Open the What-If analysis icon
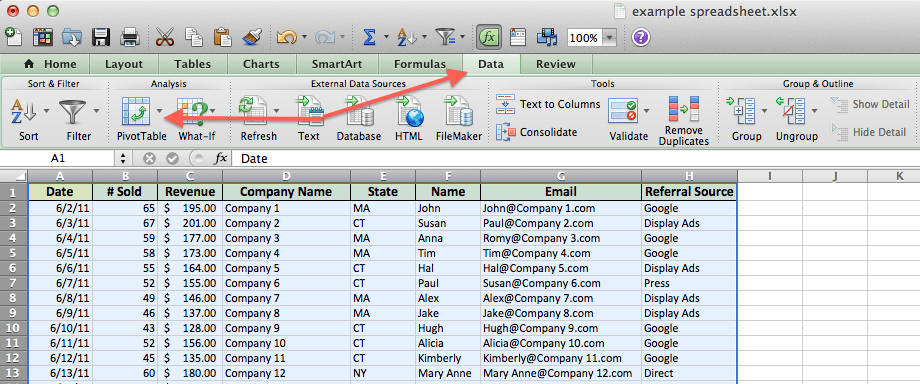 click(192, 112)
